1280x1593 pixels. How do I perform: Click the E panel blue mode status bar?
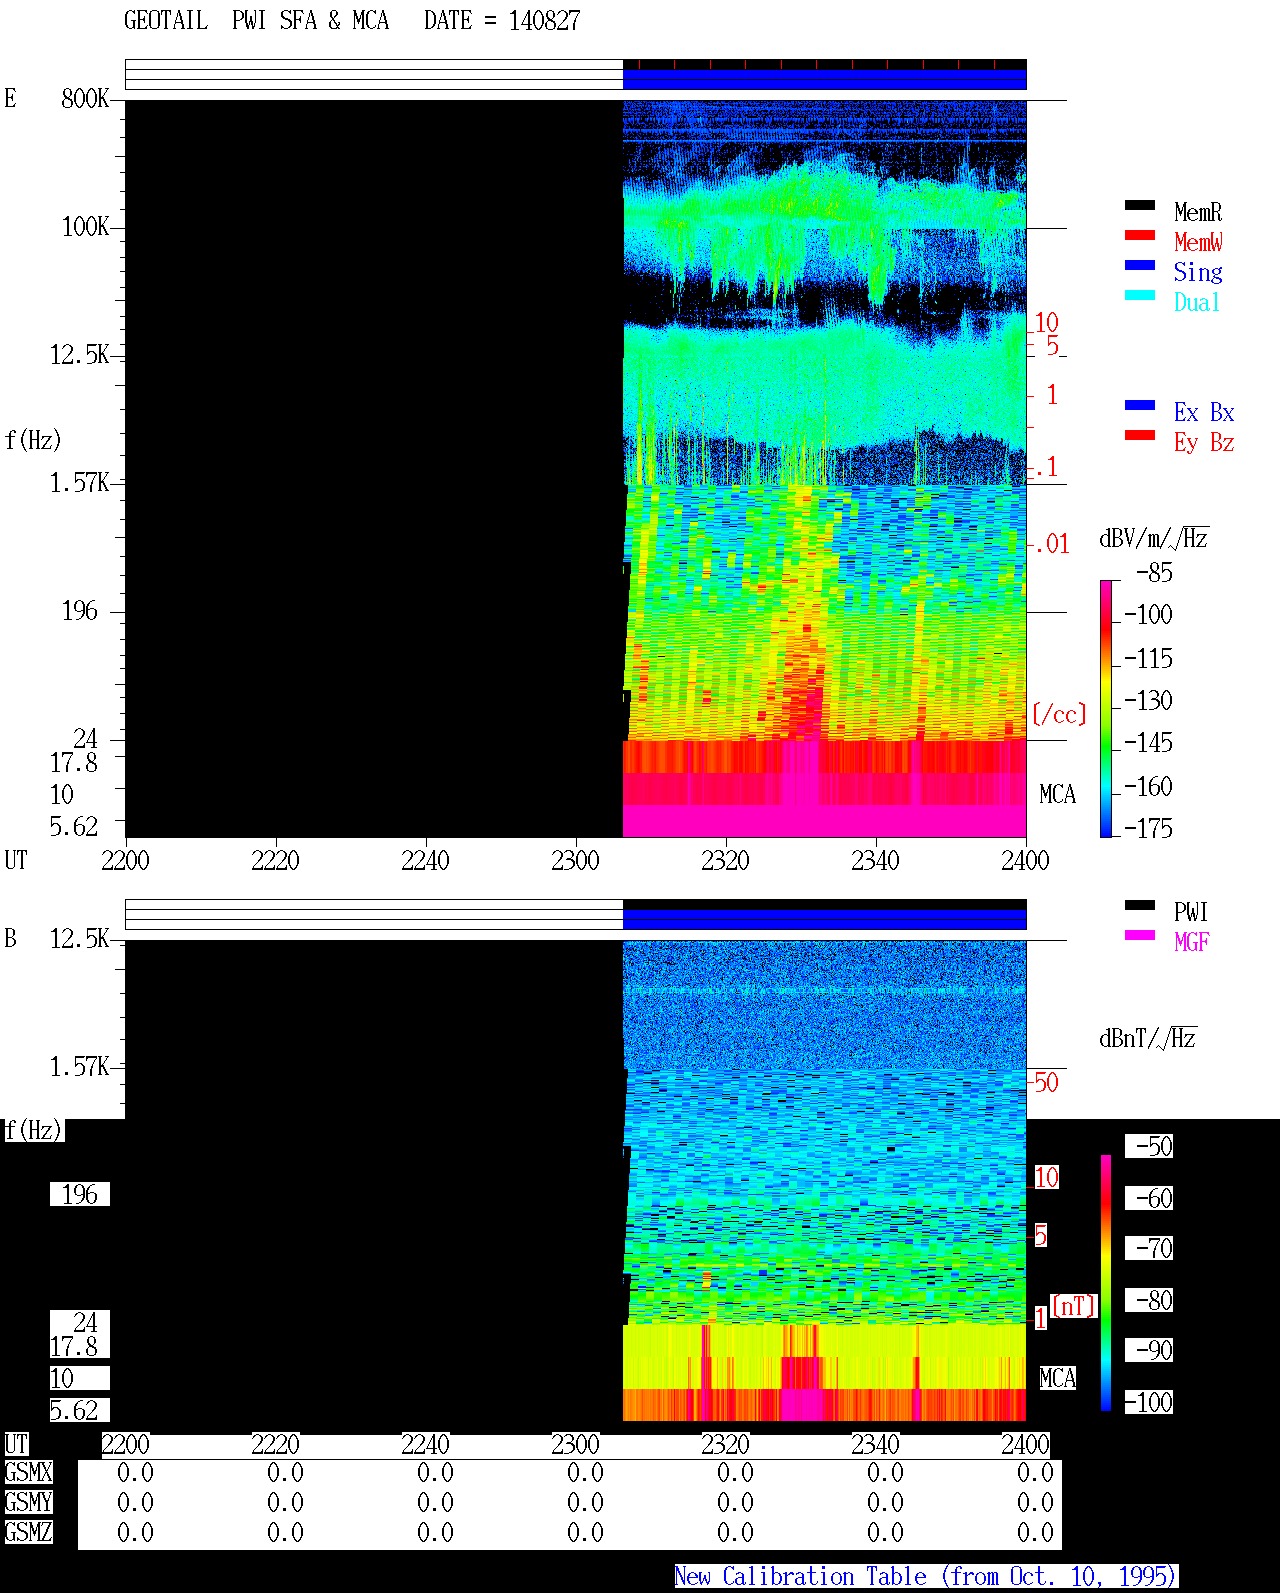[x=825, y=79]
